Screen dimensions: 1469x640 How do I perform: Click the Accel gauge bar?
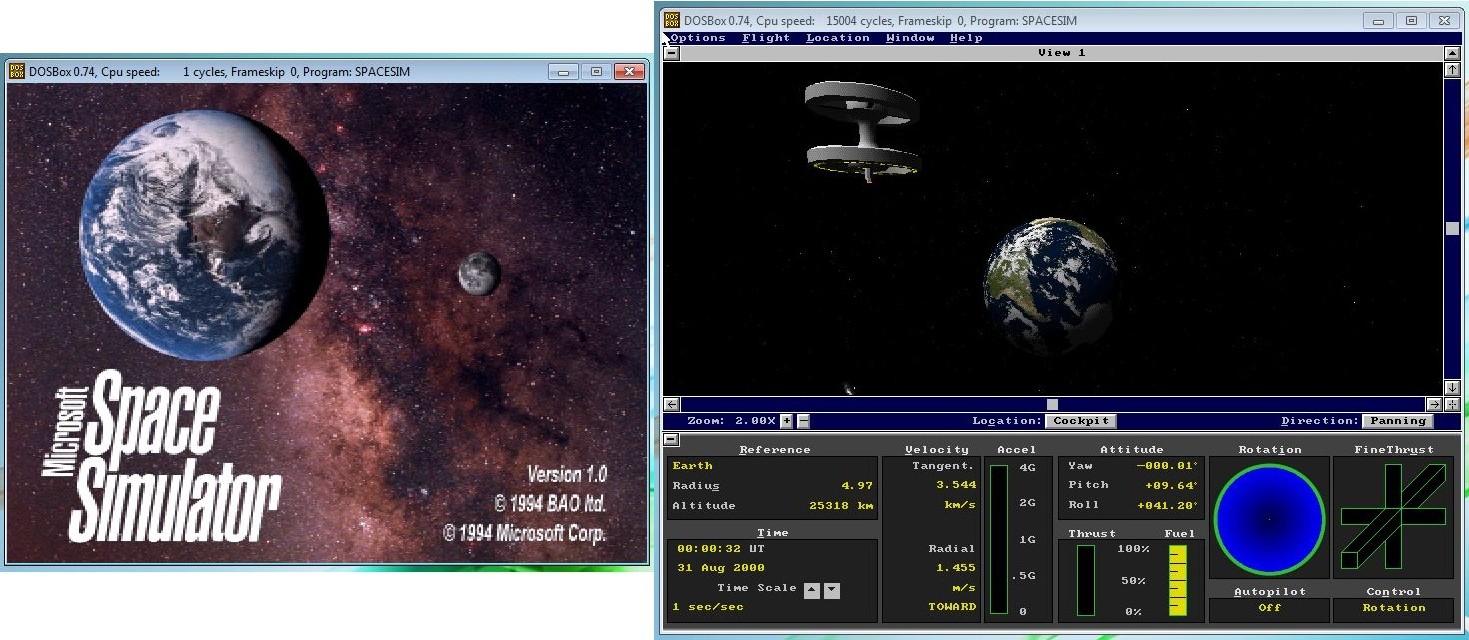click(998, 539)
